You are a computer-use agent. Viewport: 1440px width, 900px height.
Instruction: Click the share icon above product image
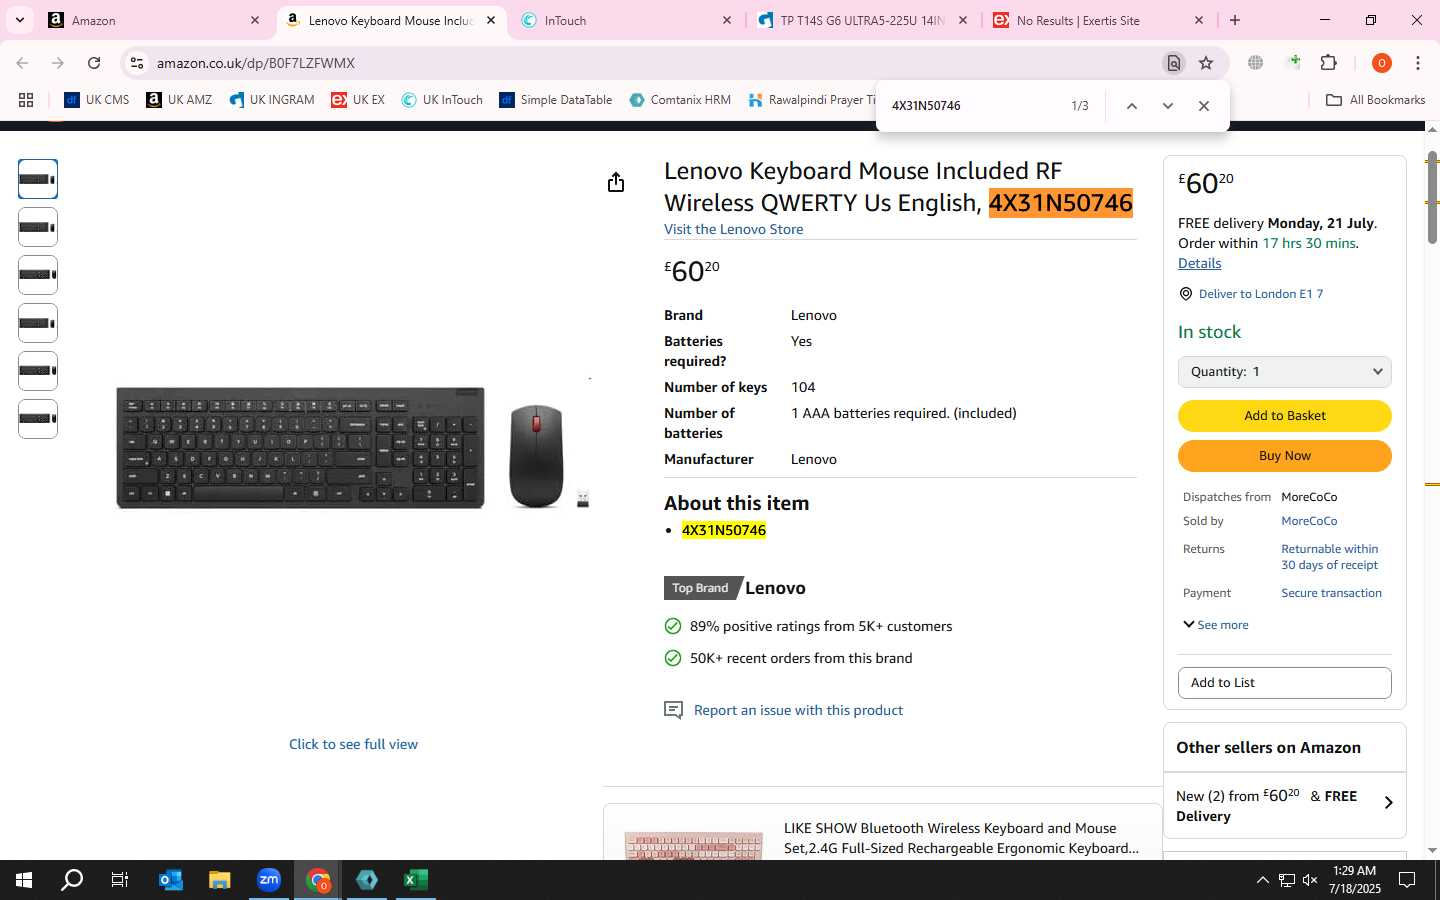coord(616,182)
